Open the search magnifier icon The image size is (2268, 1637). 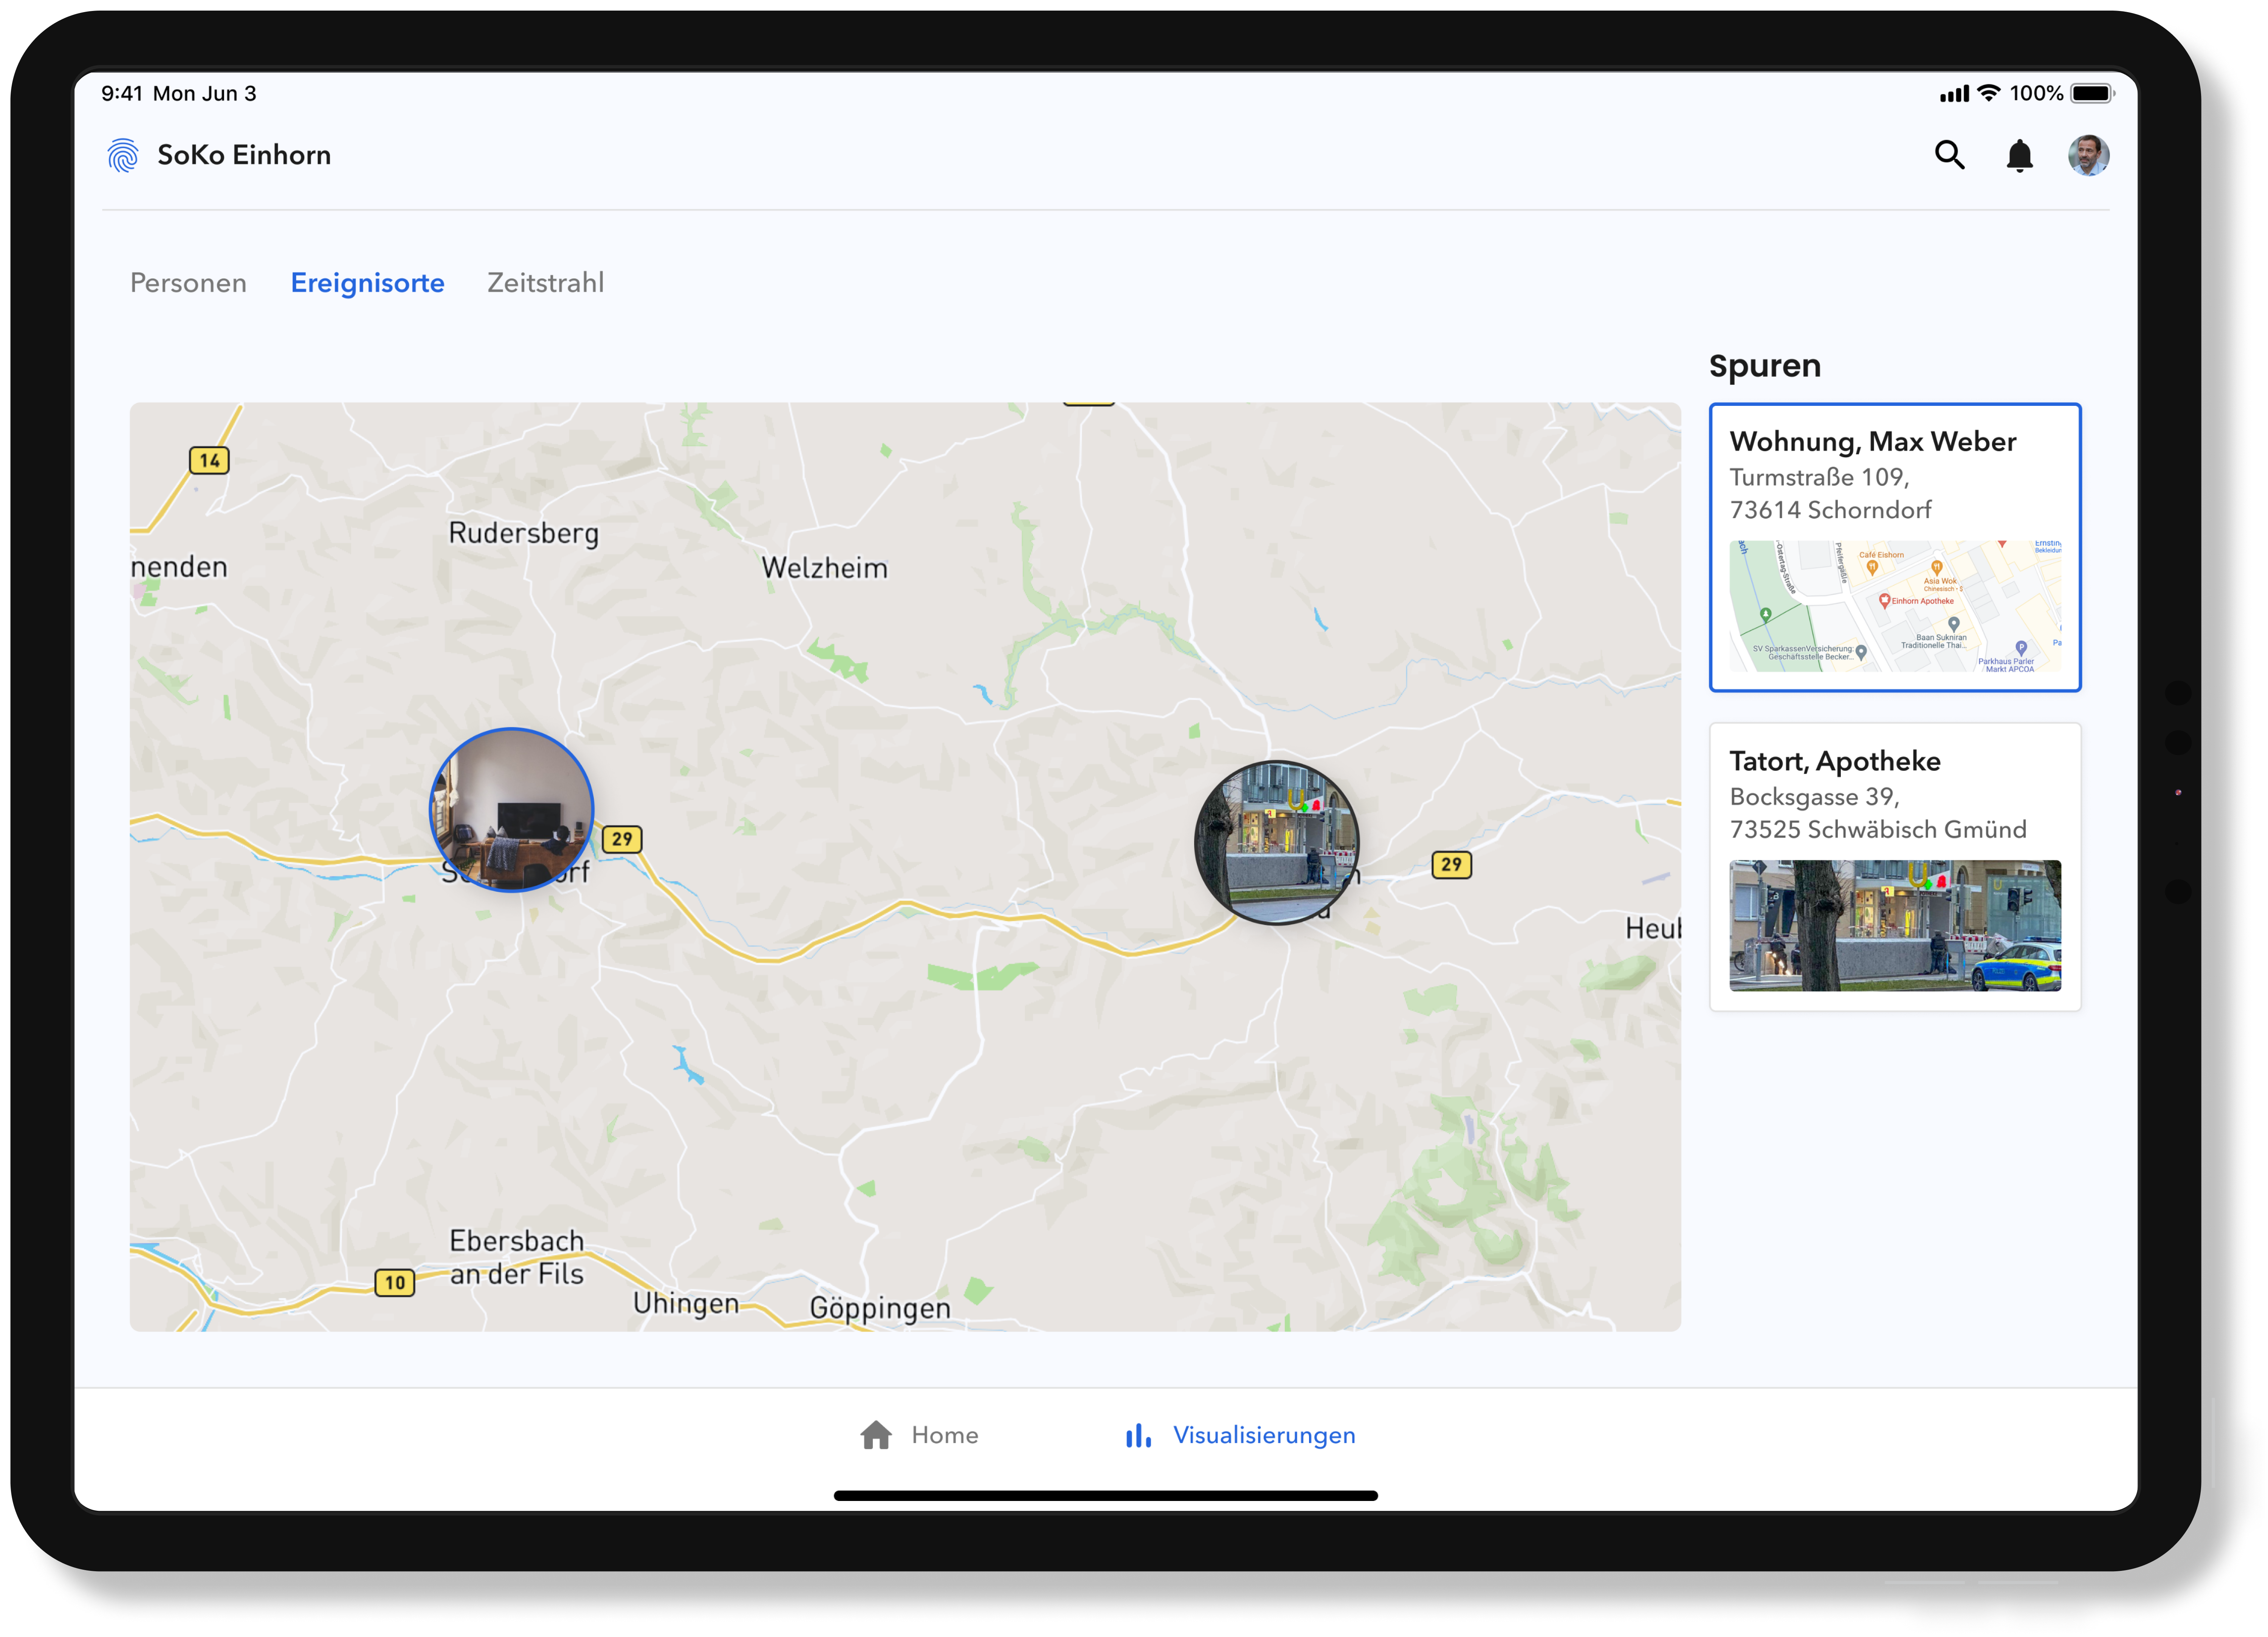tap(1949, 155)
